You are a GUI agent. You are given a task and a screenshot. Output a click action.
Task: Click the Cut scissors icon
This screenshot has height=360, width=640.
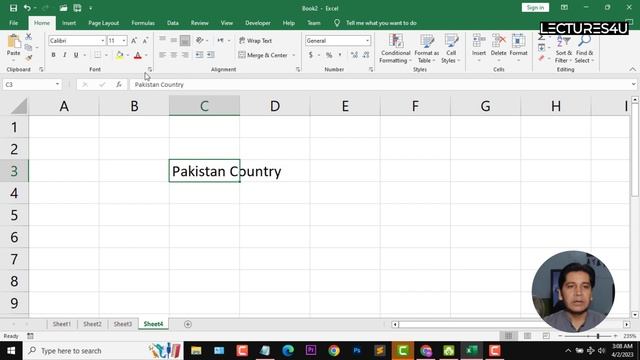click(29, 37)
